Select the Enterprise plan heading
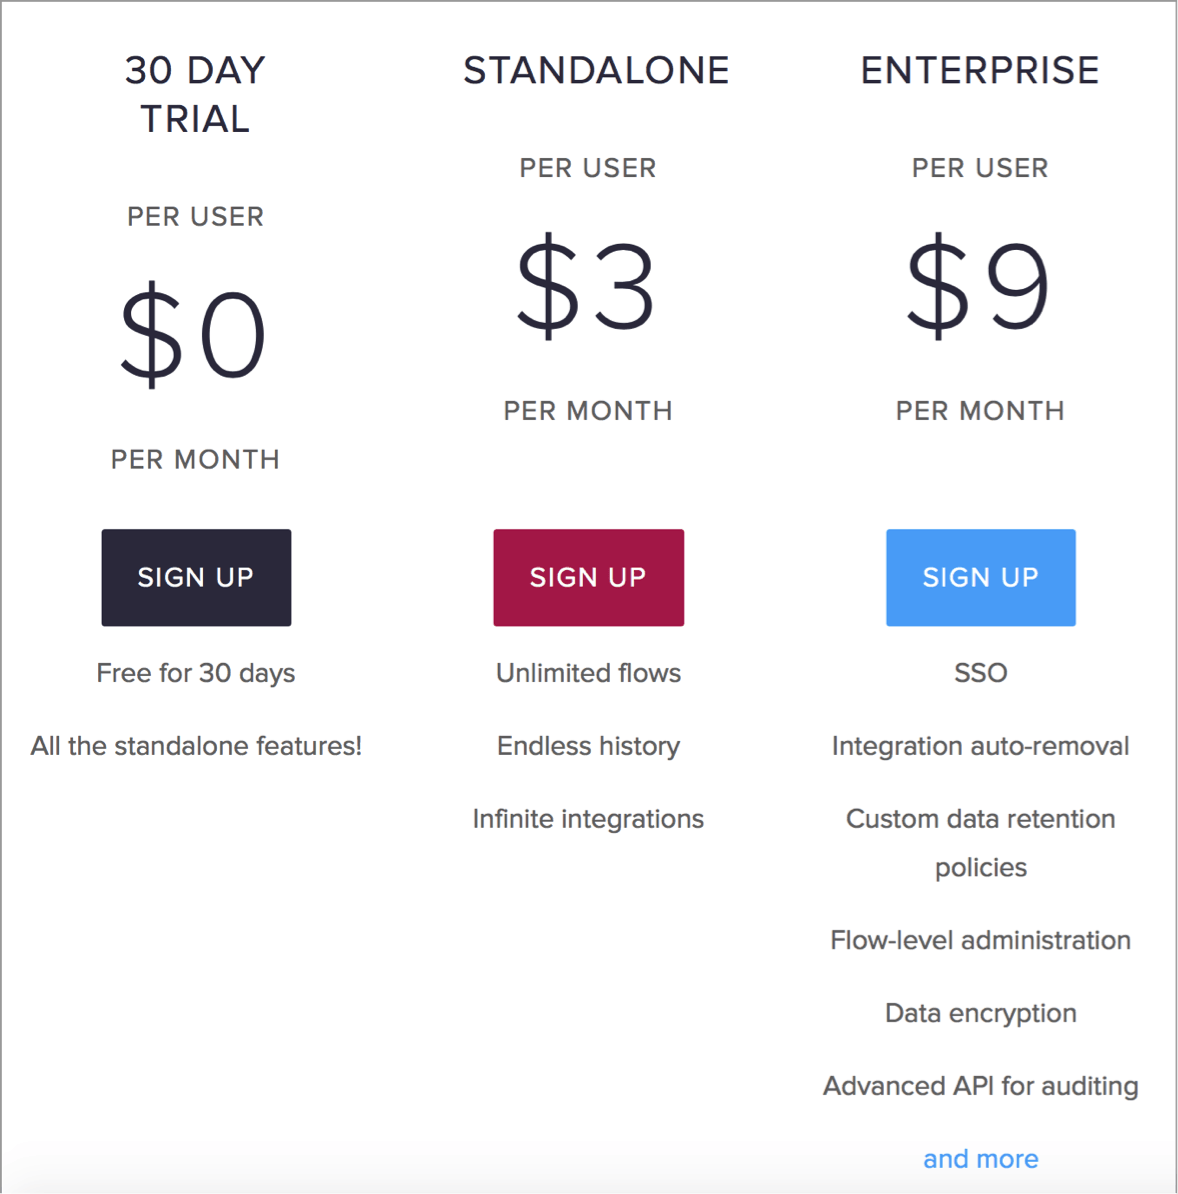1178x1194 pixels. [980, 70]
